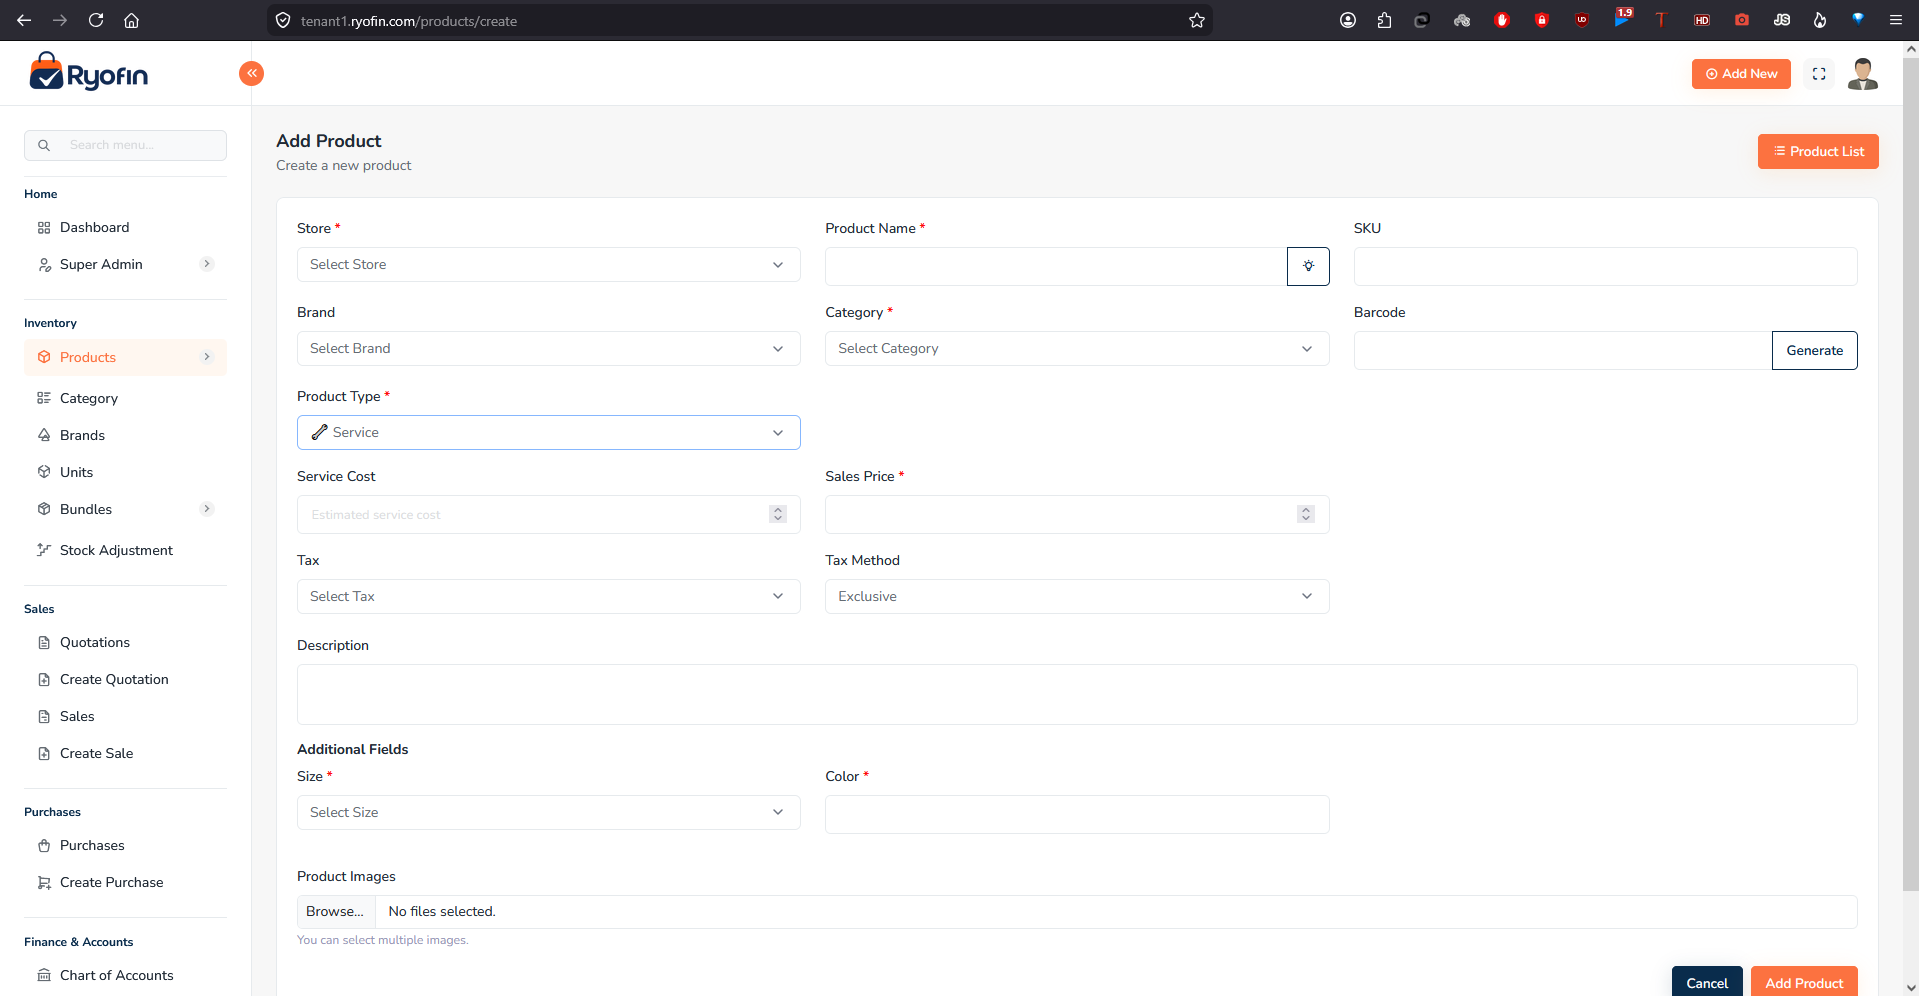
Task: Generate a barcode with Generate button
Action: coord(1814,350)
